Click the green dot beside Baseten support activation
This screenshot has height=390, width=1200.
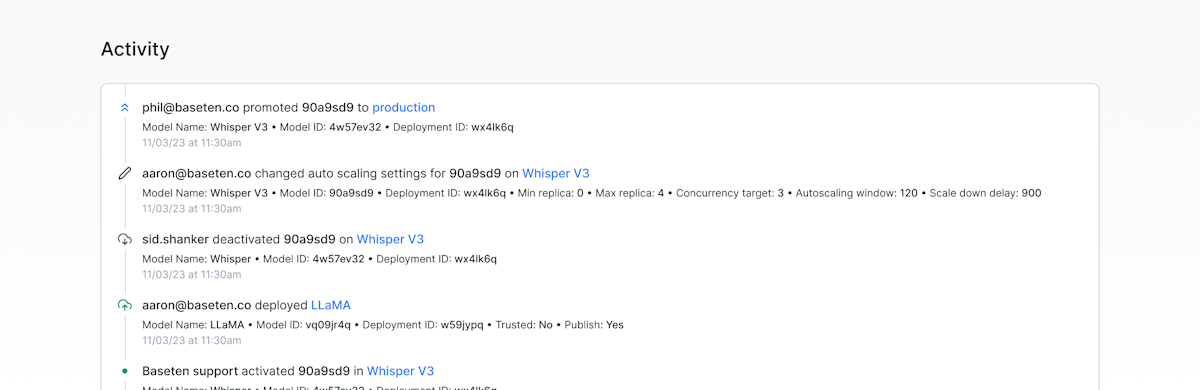[125, 371]
